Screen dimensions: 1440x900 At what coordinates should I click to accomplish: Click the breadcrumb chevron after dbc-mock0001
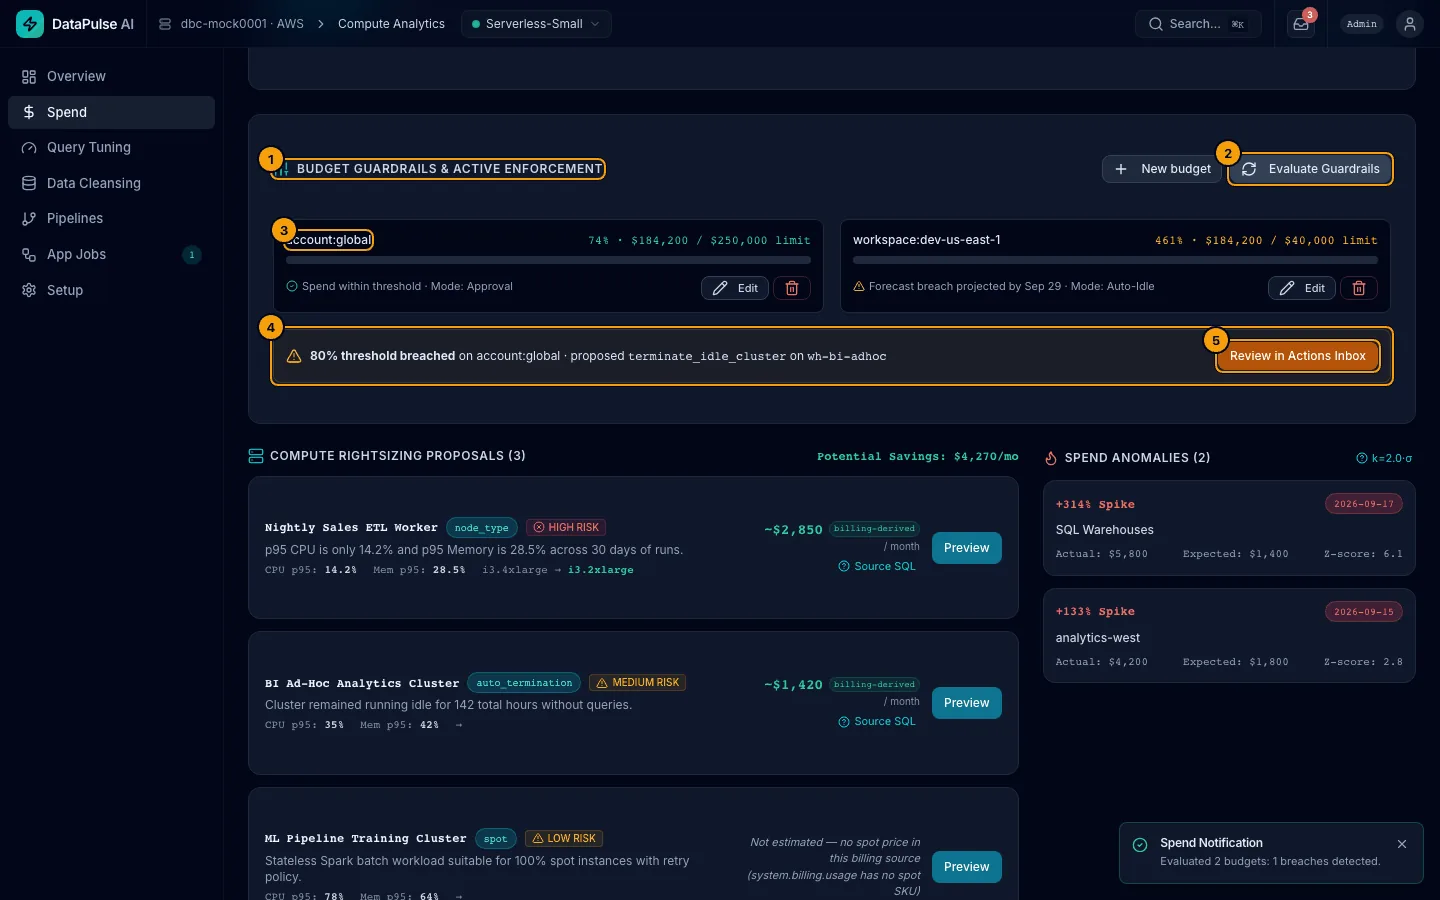[x=321, y=24]
